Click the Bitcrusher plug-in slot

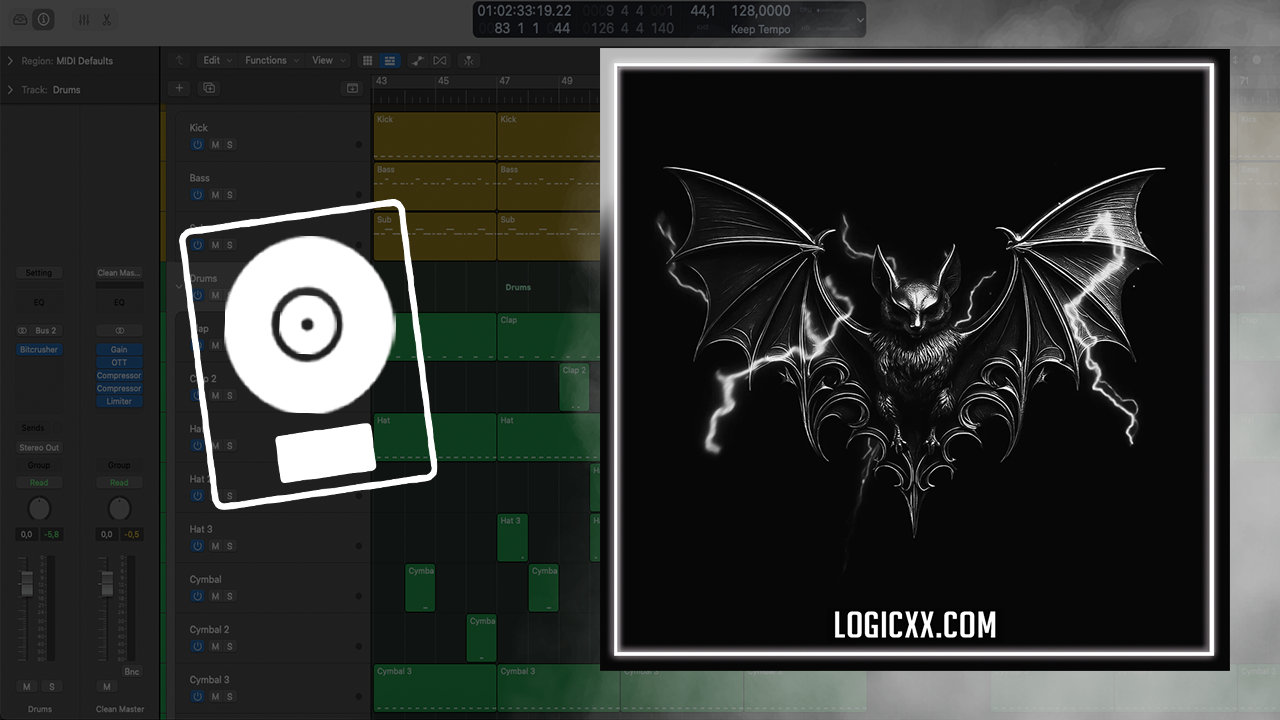tap(39, 350)
